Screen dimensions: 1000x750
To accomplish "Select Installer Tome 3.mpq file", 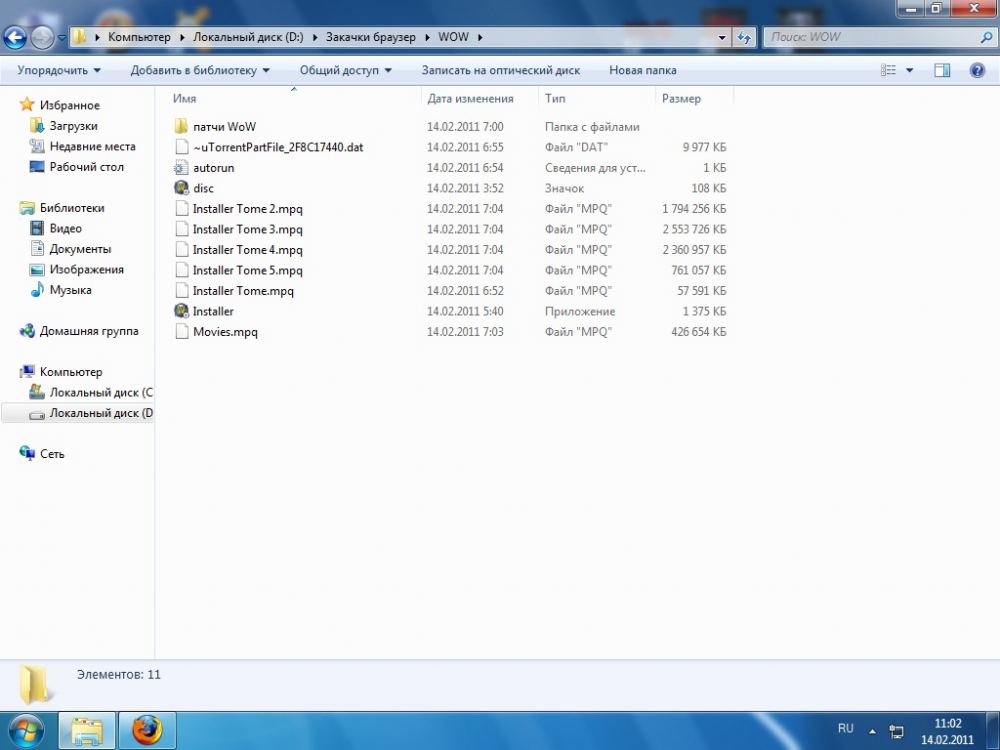I will [x=247, y=229].
